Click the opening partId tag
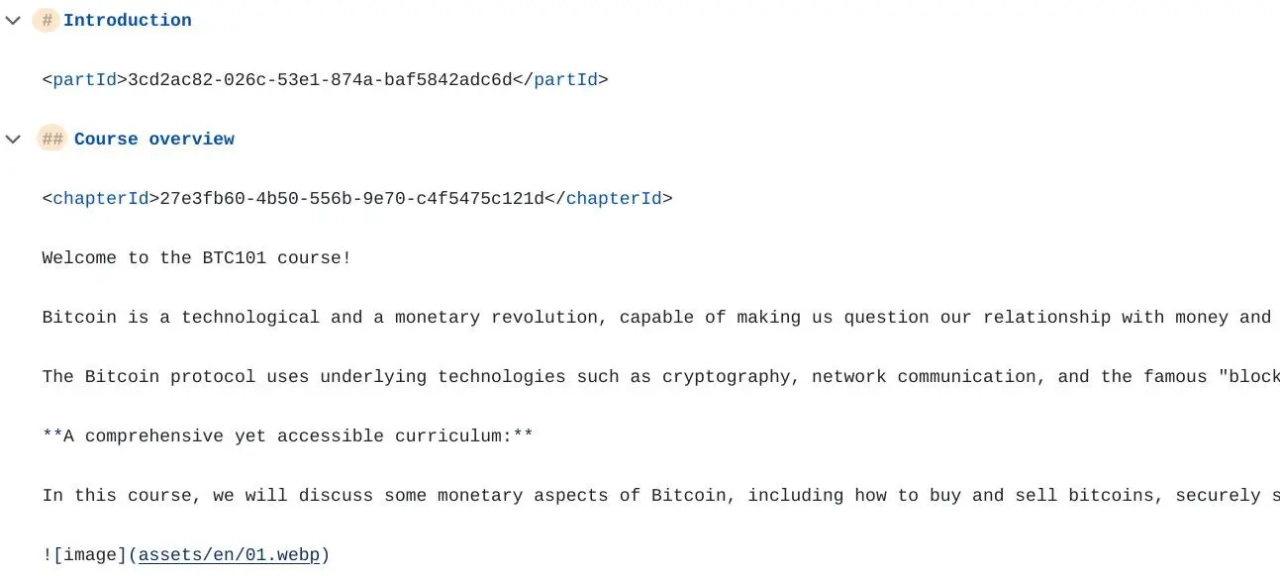This screenshot has height=577, width=1280. (85, 80)
